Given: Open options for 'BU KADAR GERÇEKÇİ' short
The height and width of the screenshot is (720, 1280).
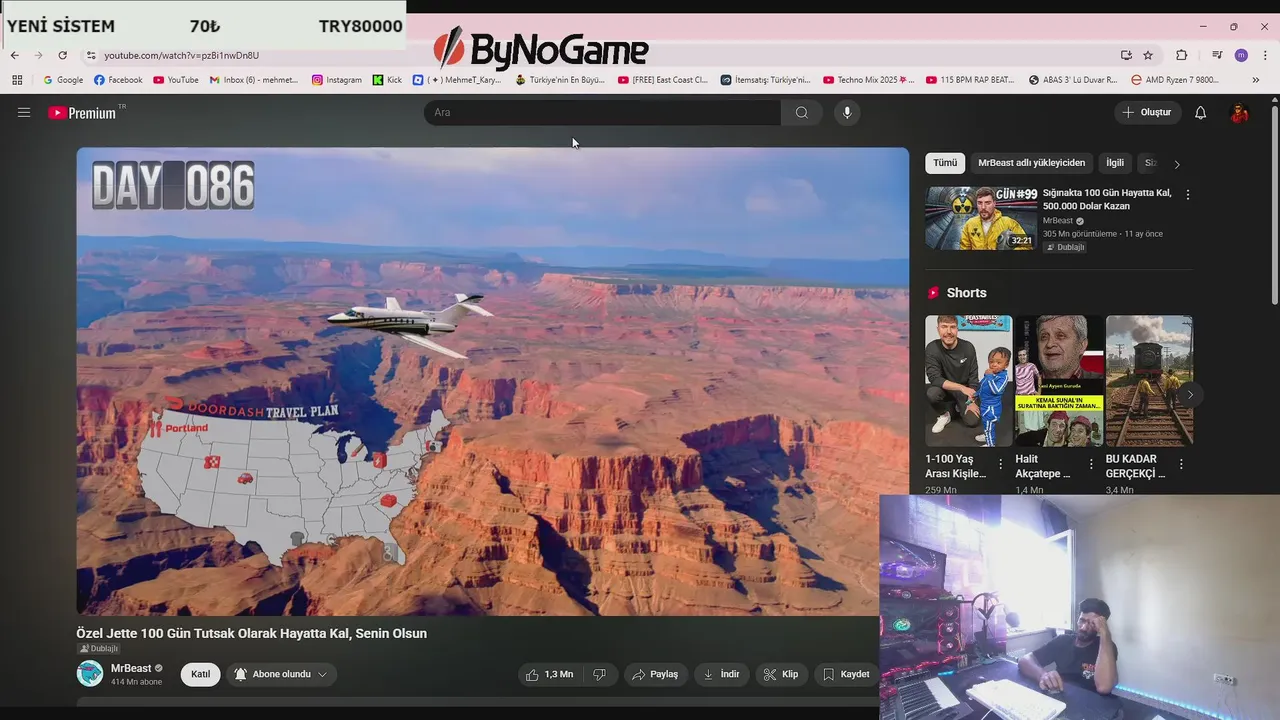Looking at the screenshot, I should tap(1181, 464).
